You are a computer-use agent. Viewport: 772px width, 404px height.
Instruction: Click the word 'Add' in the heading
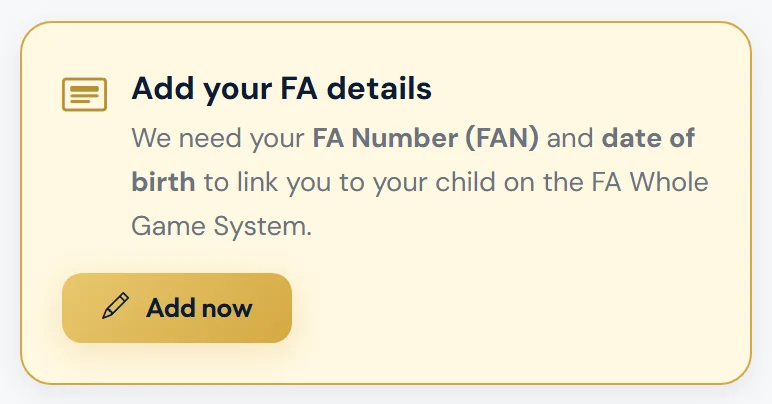[163, 89]
